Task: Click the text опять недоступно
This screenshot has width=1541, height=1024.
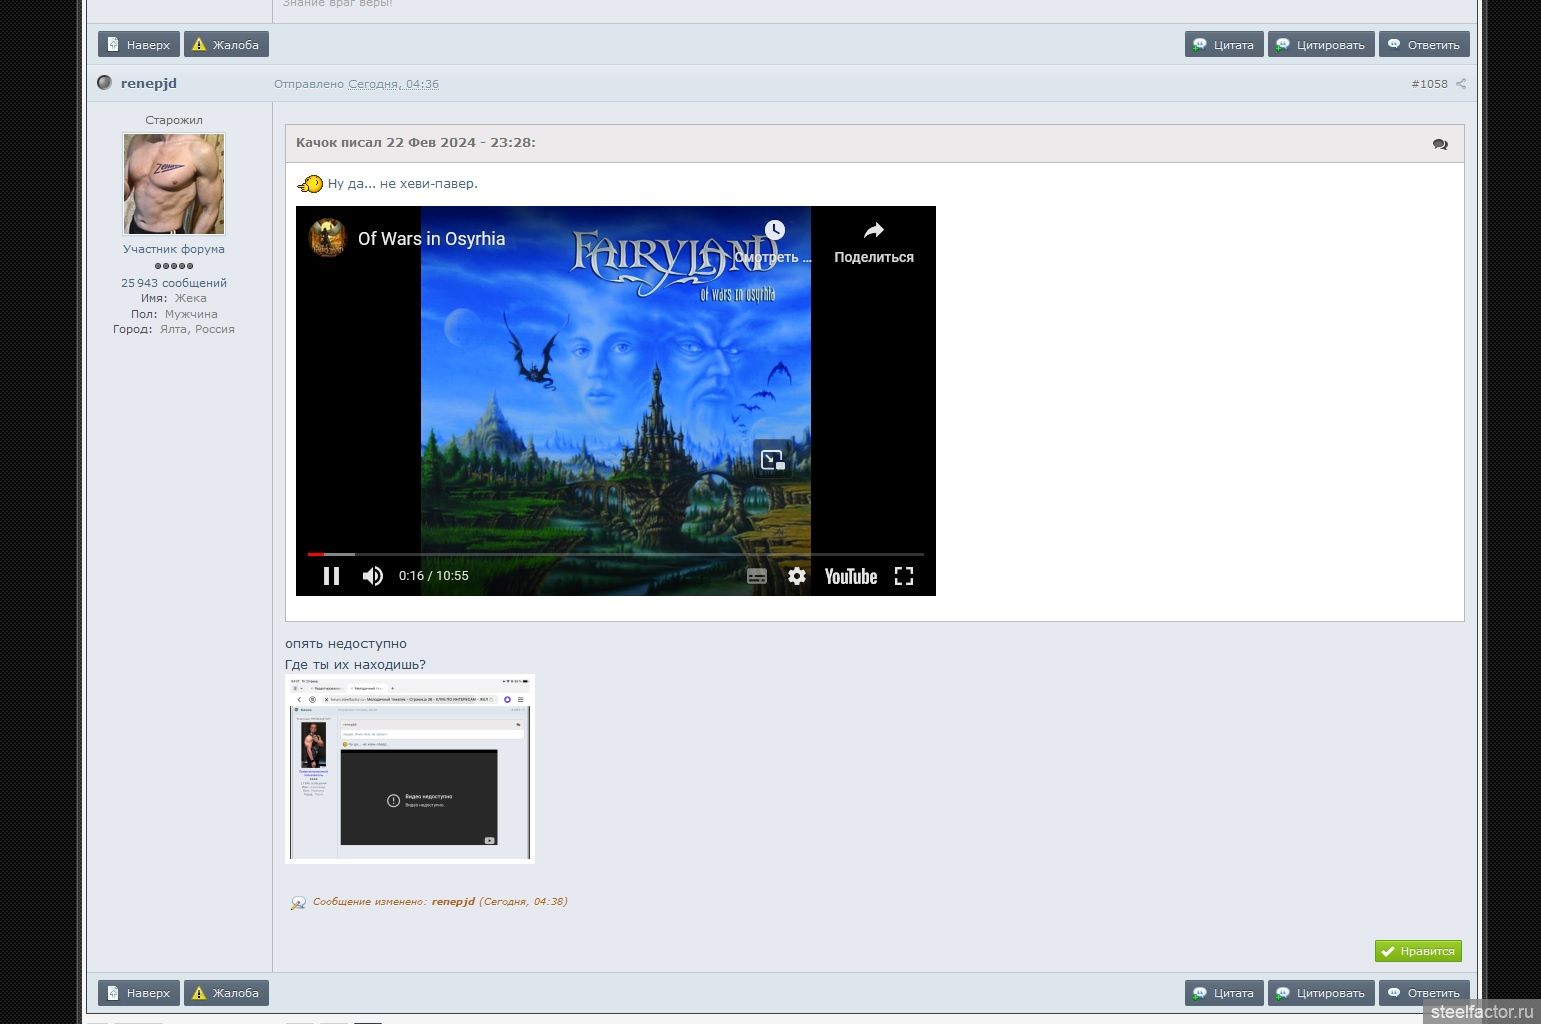Action: 346,643
